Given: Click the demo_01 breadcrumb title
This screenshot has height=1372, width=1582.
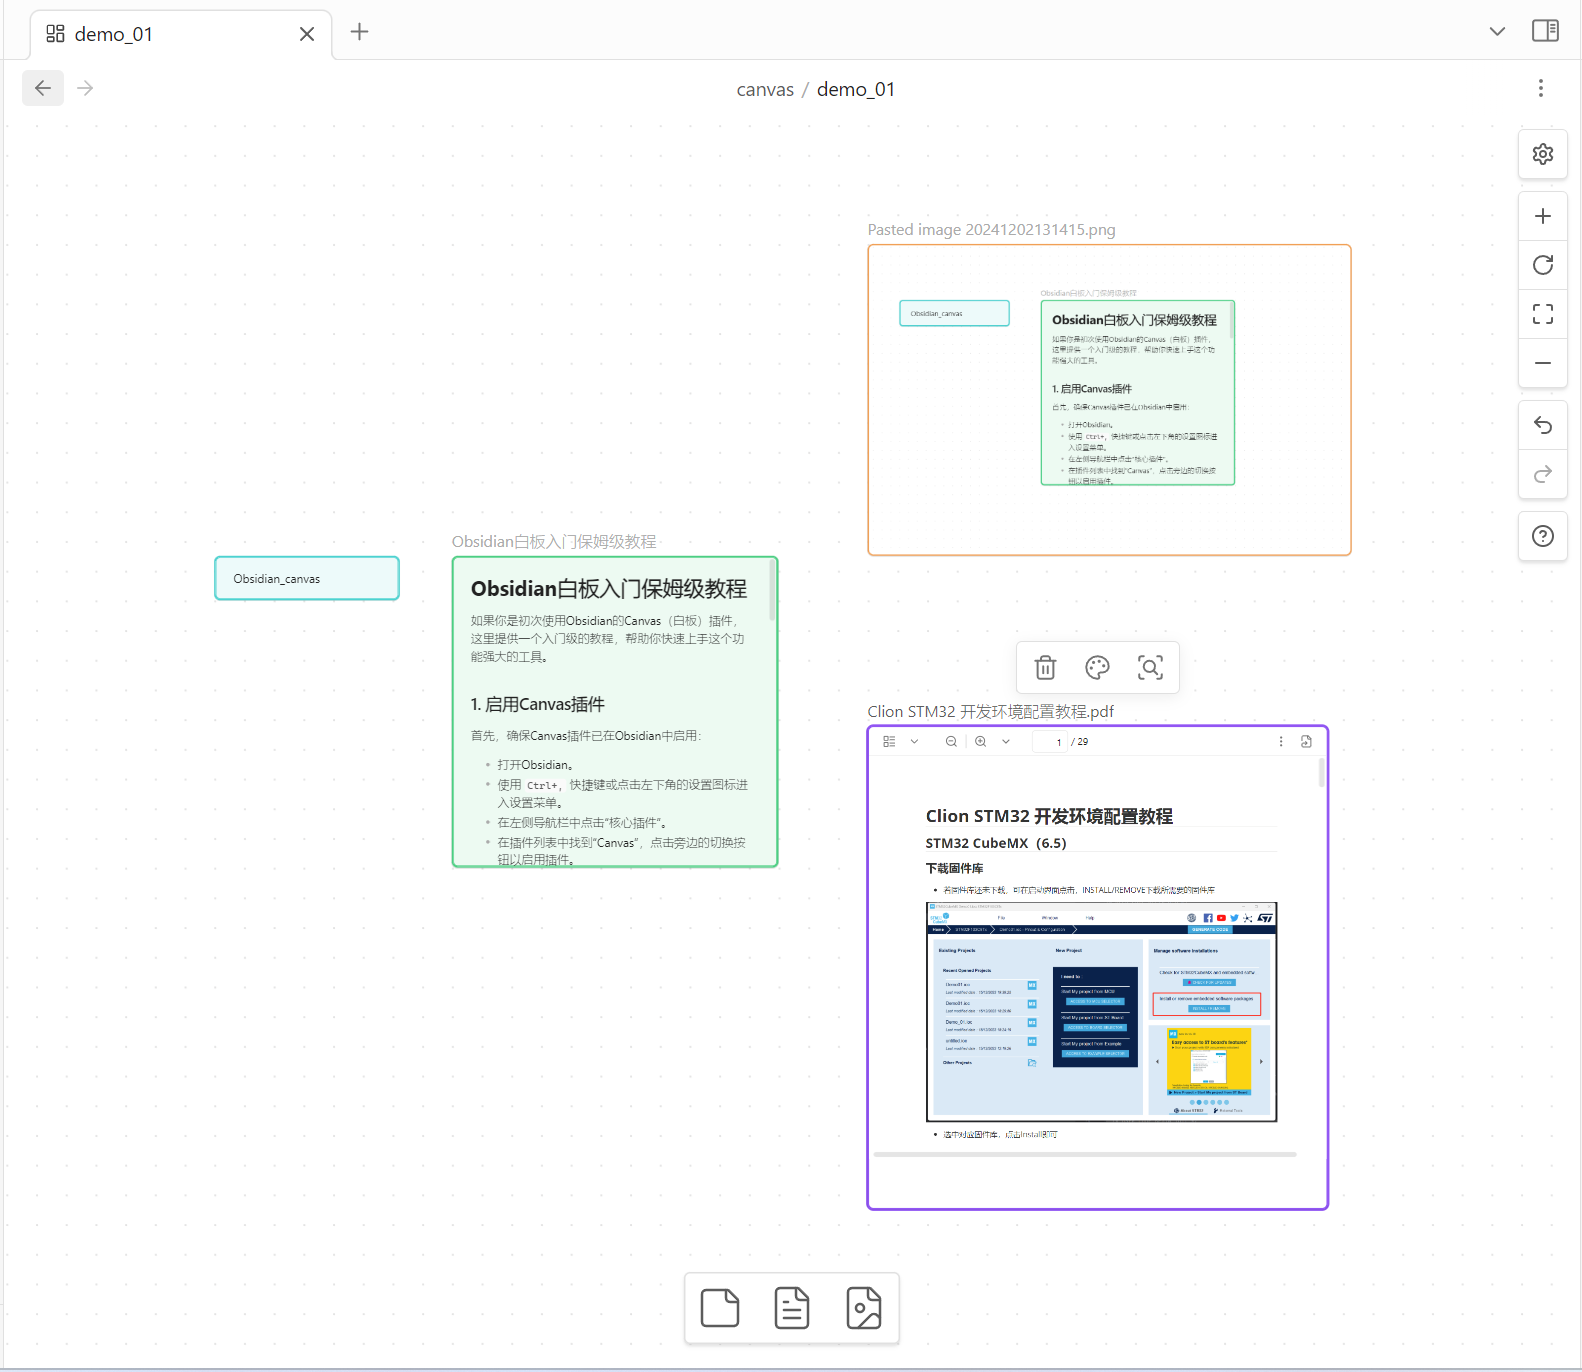Looking at the screenshot, I should 856,90.
